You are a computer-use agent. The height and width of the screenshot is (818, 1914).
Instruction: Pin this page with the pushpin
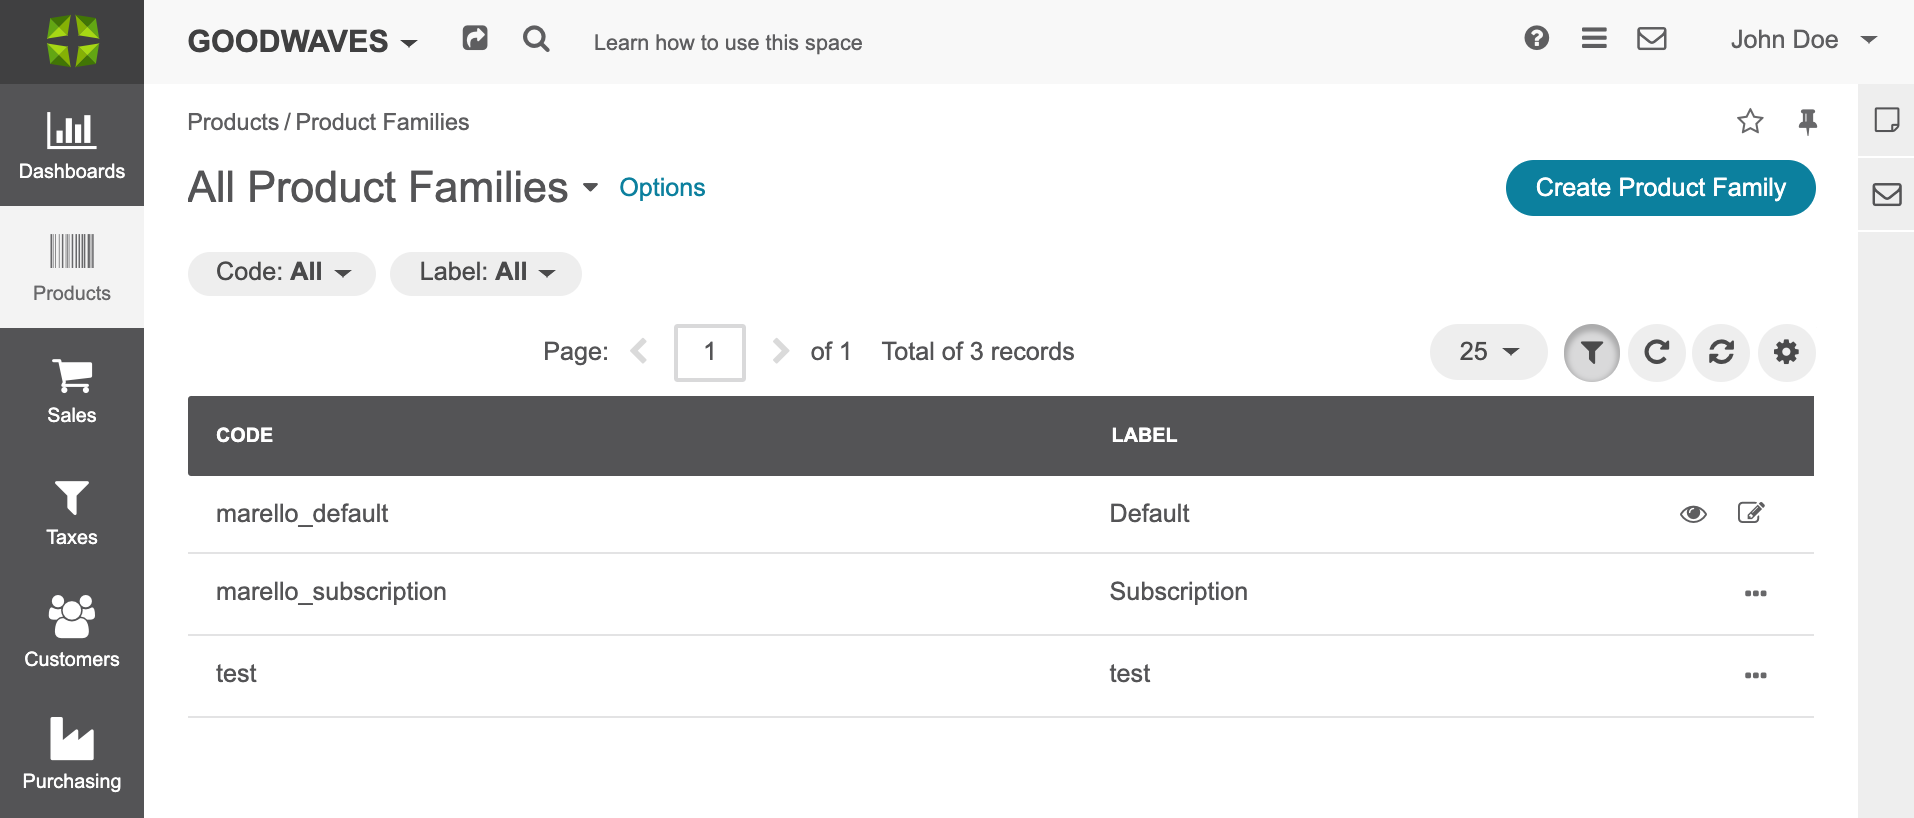(x=1808, y=121)
